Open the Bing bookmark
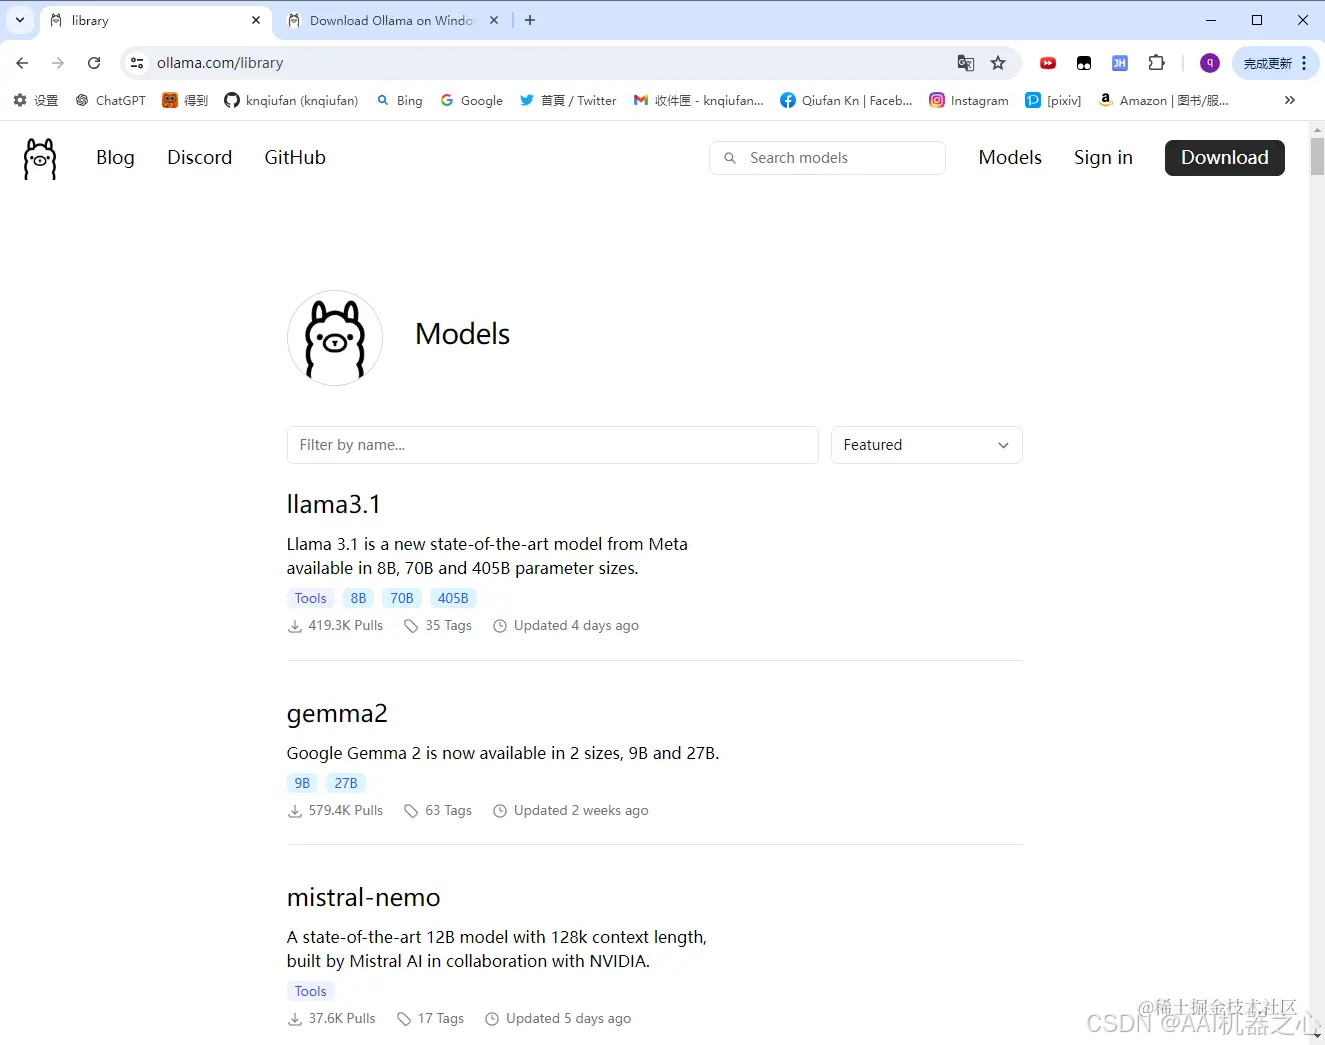The image size is (1325, 1045). (400, 100)
